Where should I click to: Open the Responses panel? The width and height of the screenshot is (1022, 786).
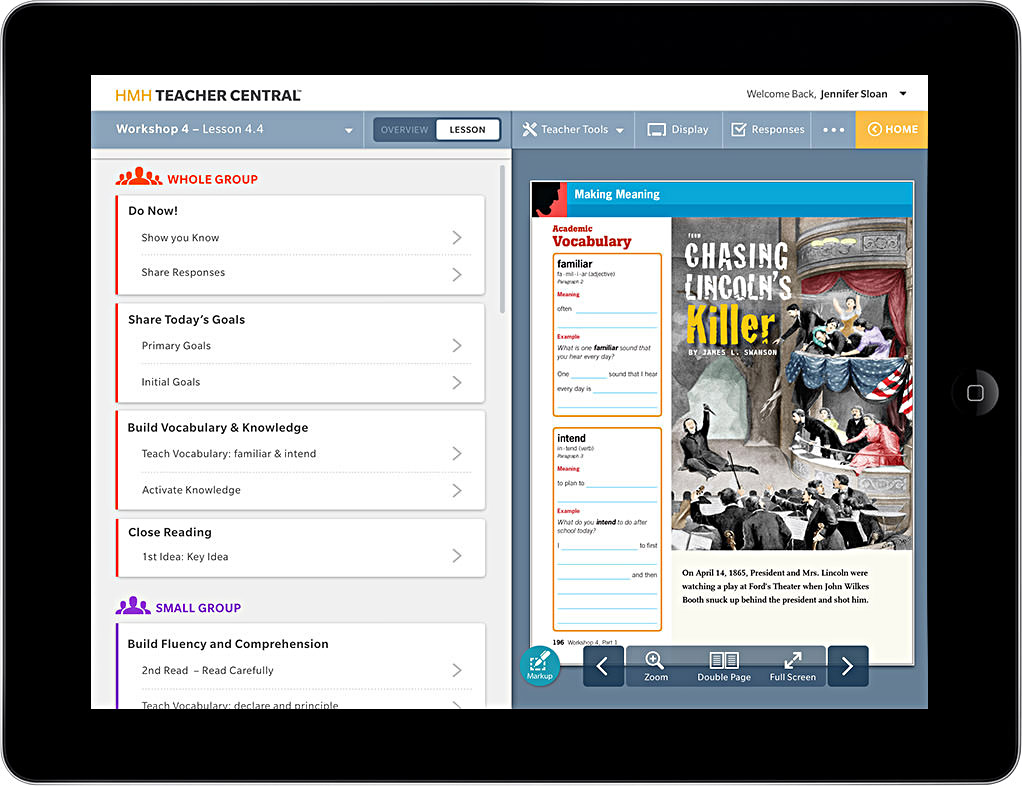(x=768, y=130)
